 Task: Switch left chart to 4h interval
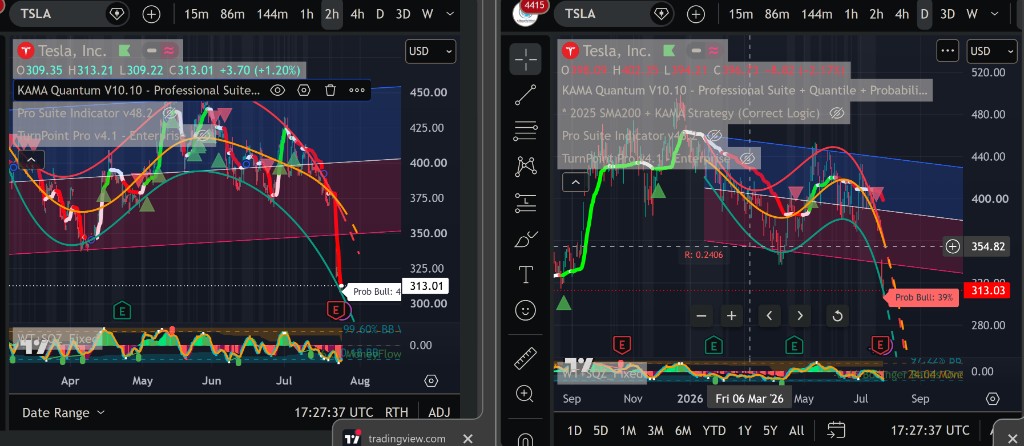click(357, 14)
